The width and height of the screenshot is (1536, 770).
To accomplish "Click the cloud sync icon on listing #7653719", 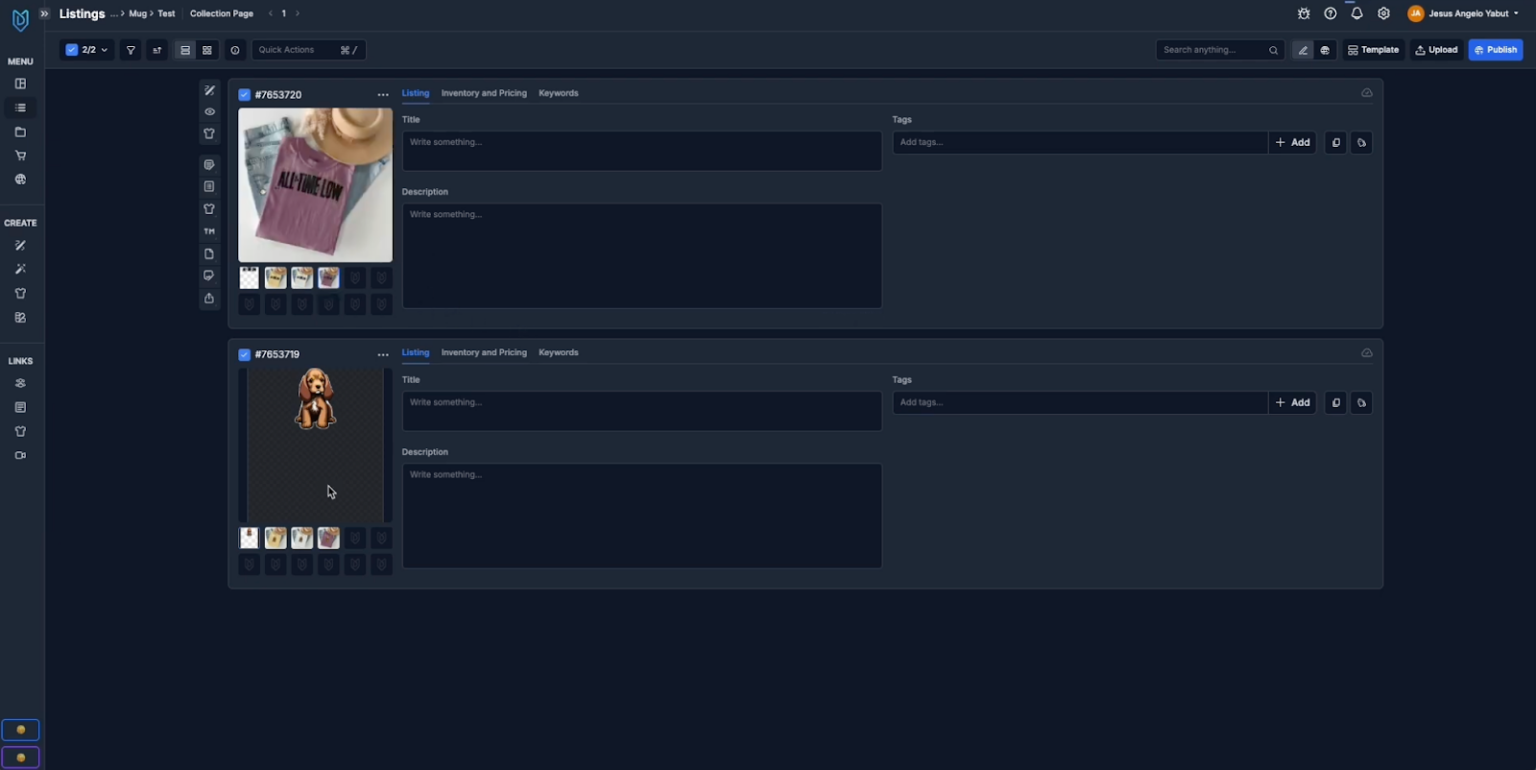I will [1366, 353].
